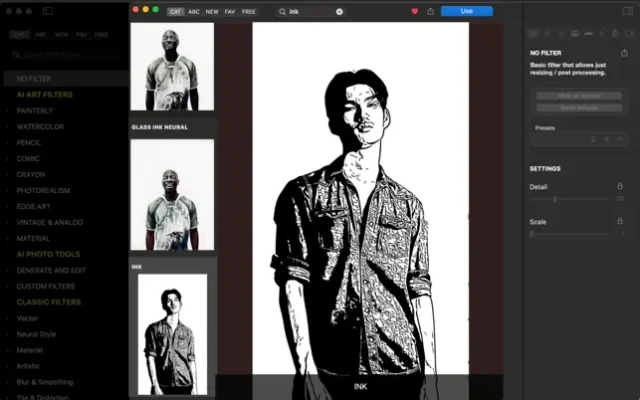This screenshot has width=640, height=400.
Task: Expand the WATERCOLOR filter category
Action: pyautogui.click(x=40, y=127)
